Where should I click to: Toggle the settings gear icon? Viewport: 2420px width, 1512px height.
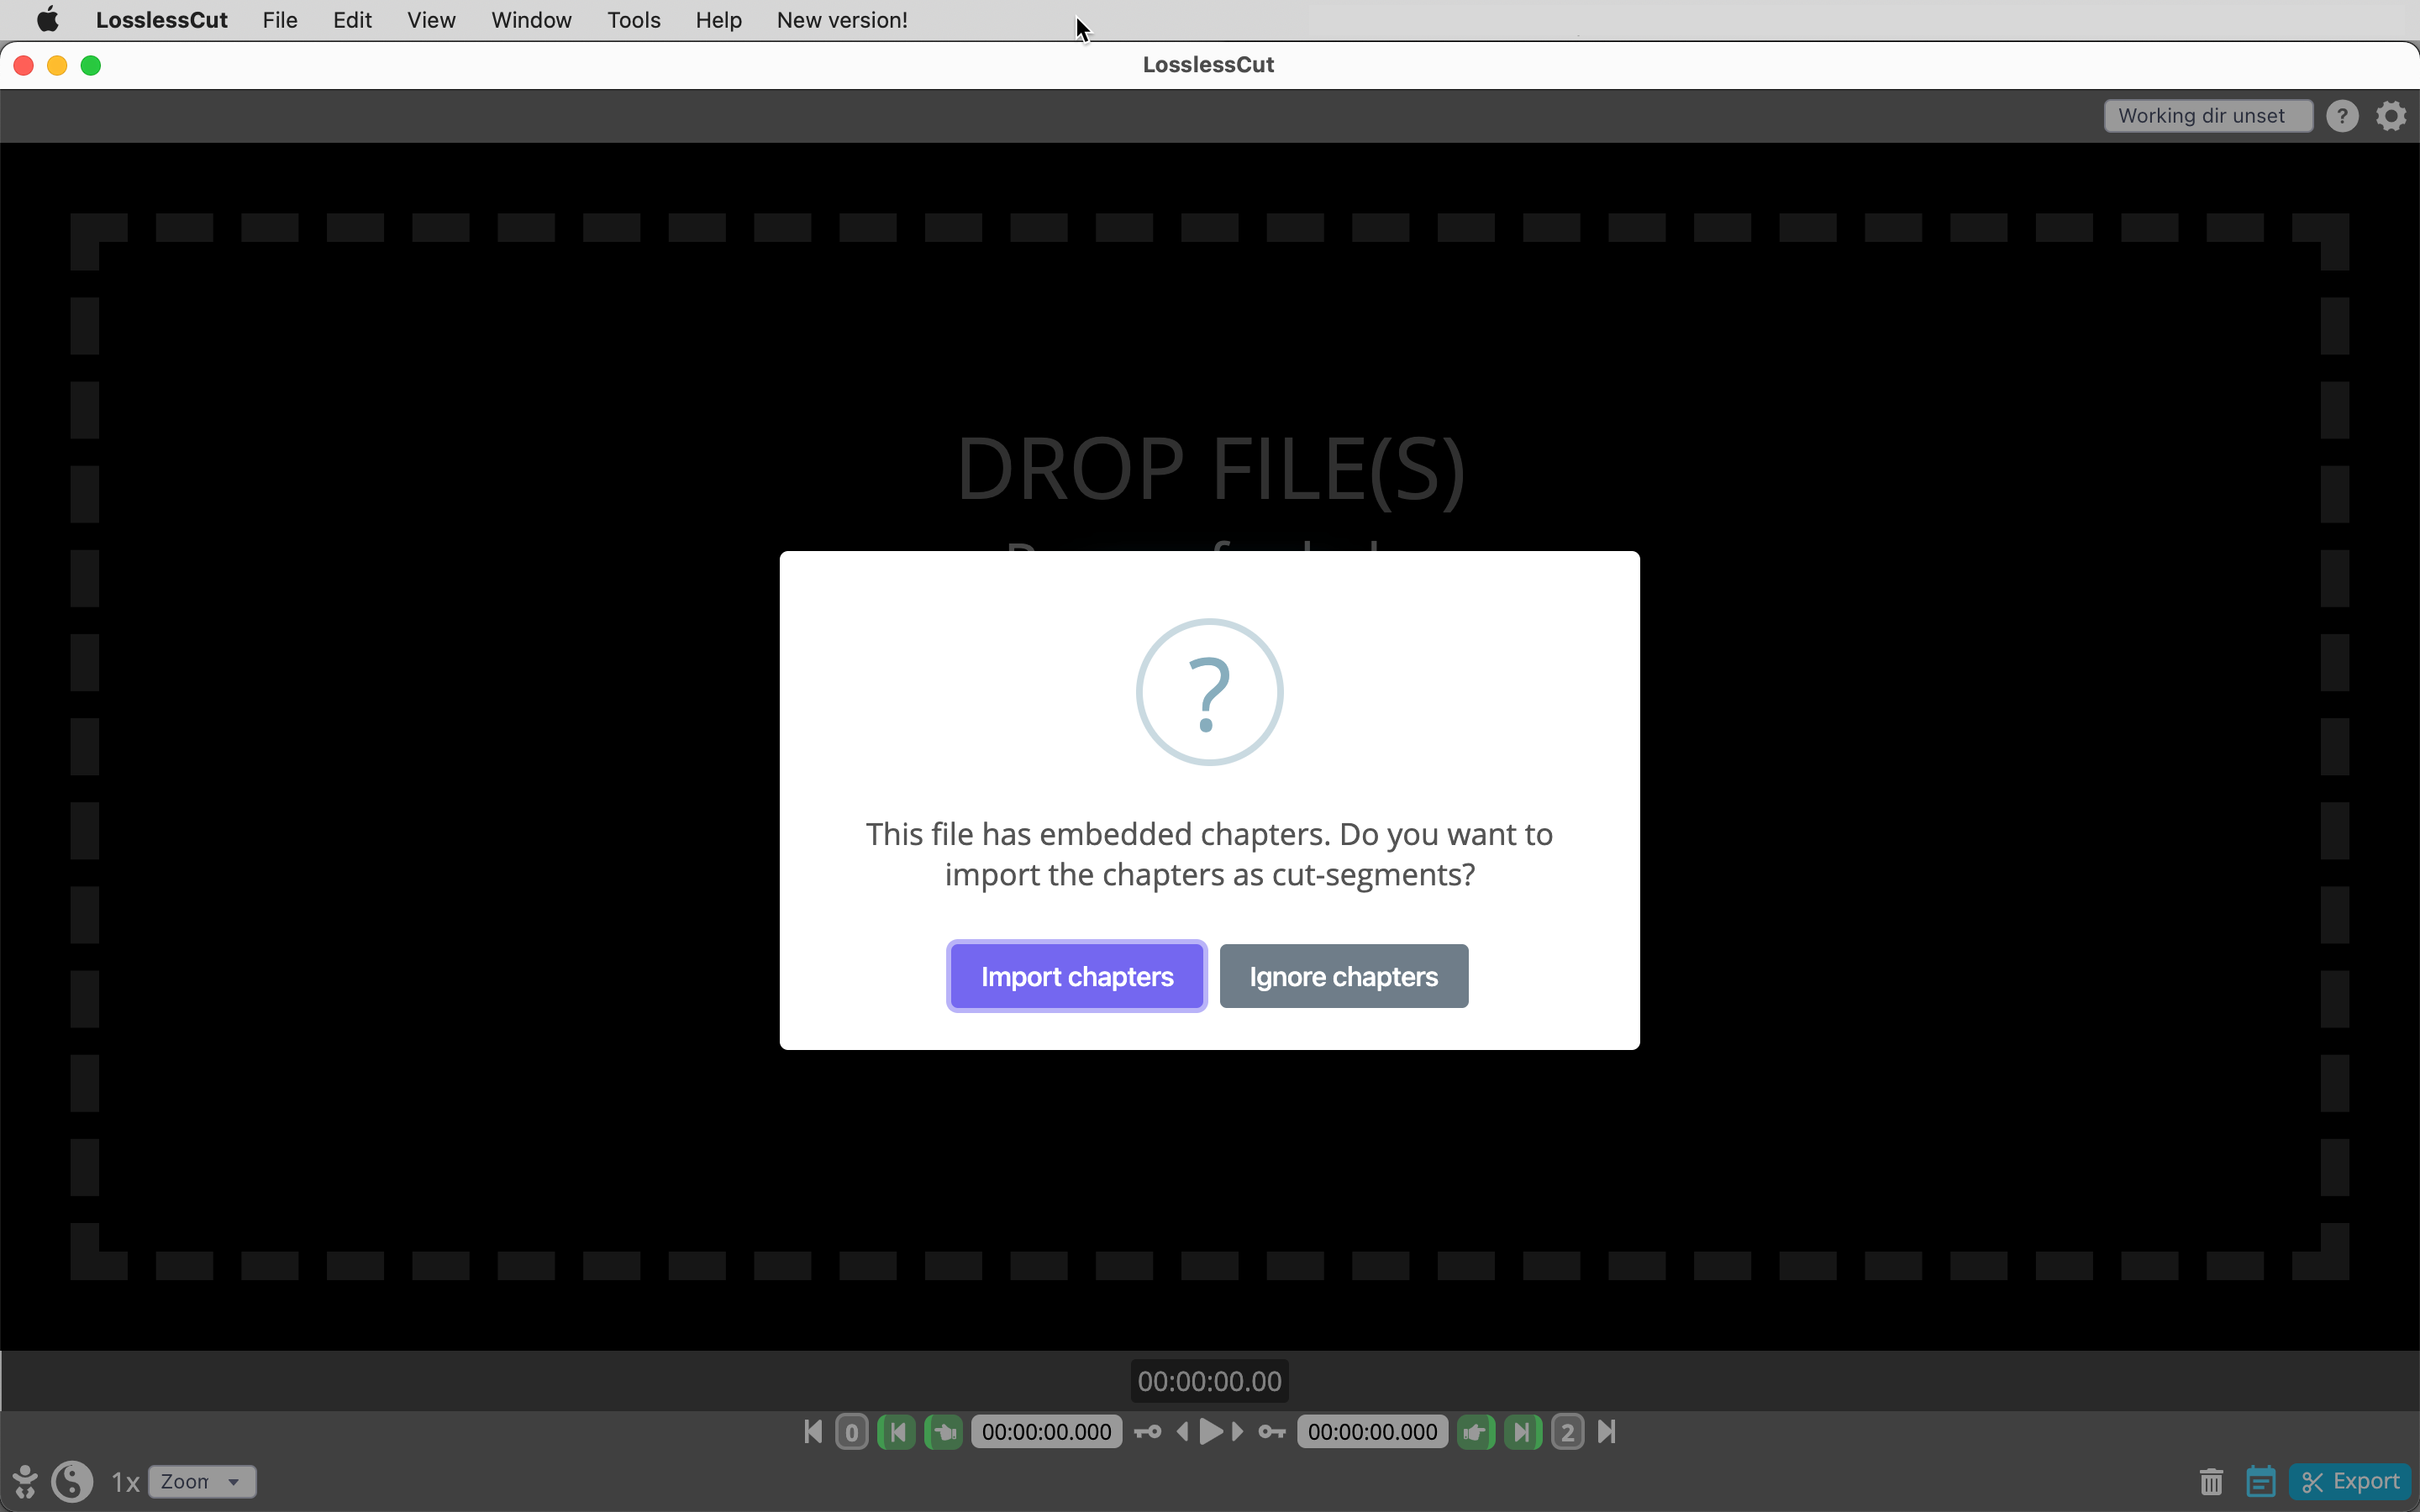[x=2394, y=115]
